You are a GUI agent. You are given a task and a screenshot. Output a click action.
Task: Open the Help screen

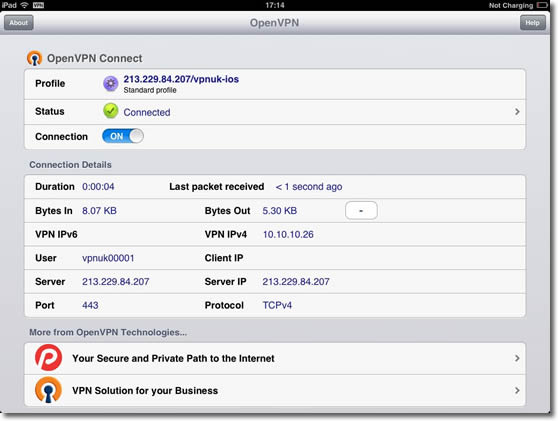(x=532, y=23)
